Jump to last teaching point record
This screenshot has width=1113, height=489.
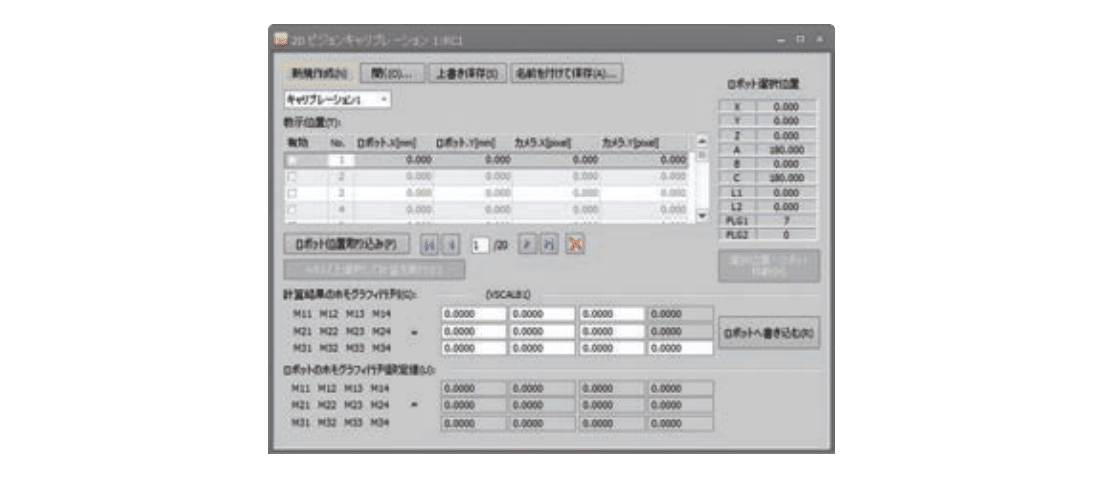[x=548, y=244]
